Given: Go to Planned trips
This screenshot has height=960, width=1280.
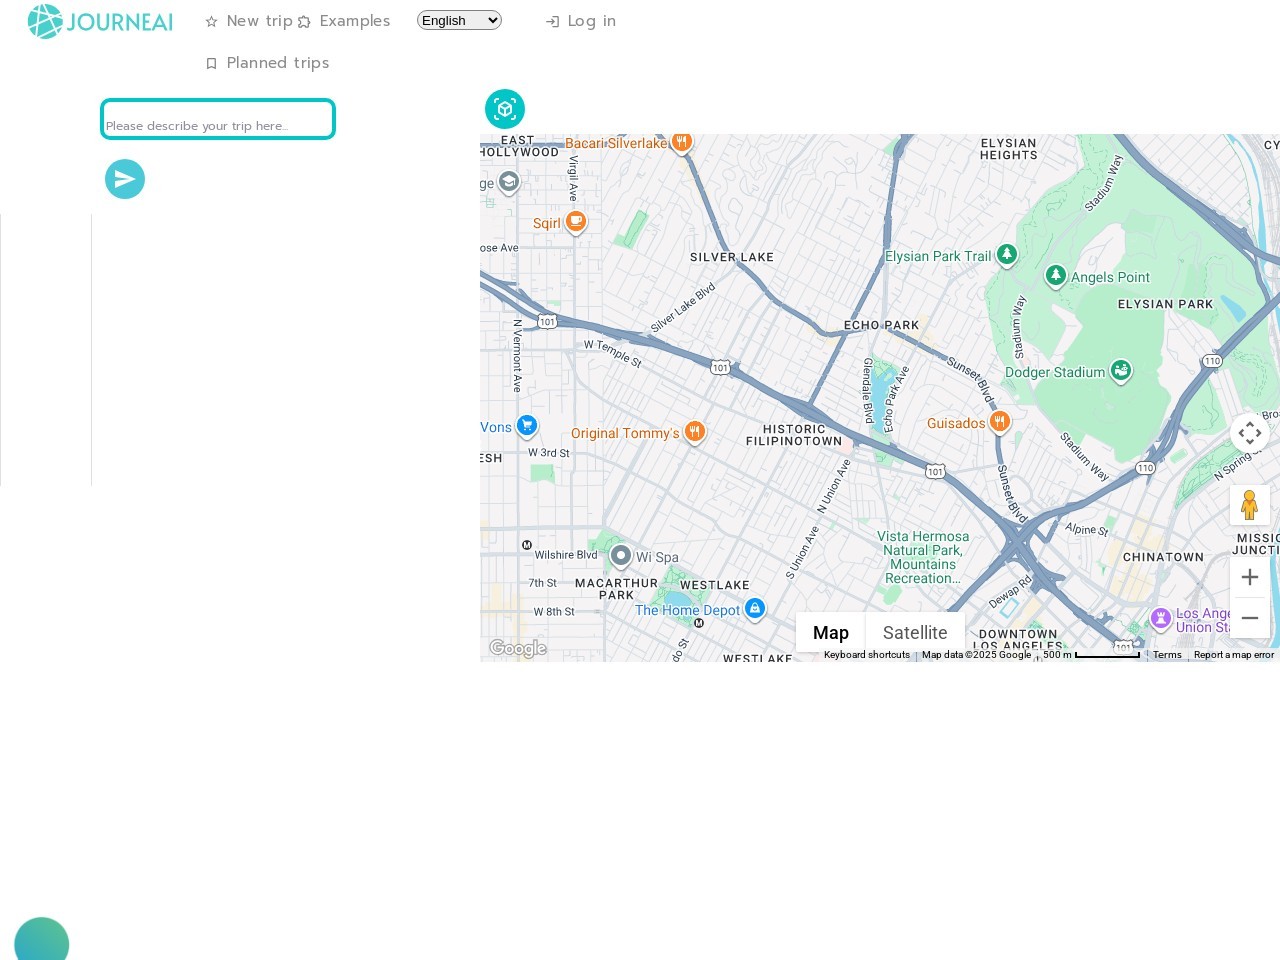Looking at the screenshot, I should pos(267,63).
